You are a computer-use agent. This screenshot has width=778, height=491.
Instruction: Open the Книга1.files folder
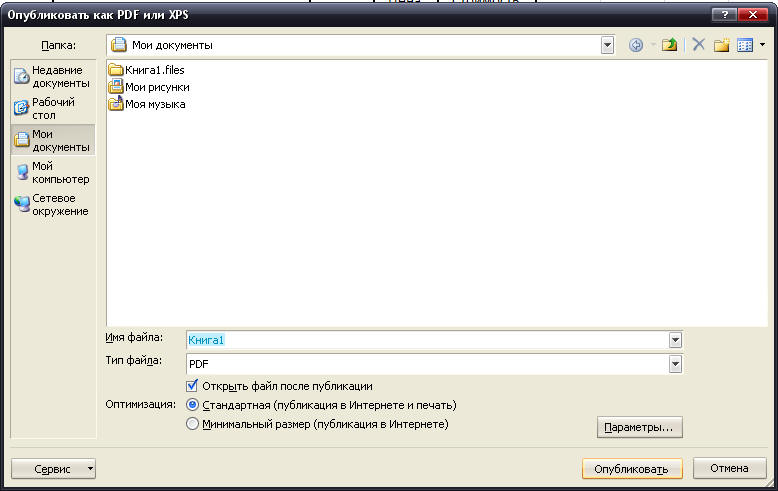tap(154, 70)
